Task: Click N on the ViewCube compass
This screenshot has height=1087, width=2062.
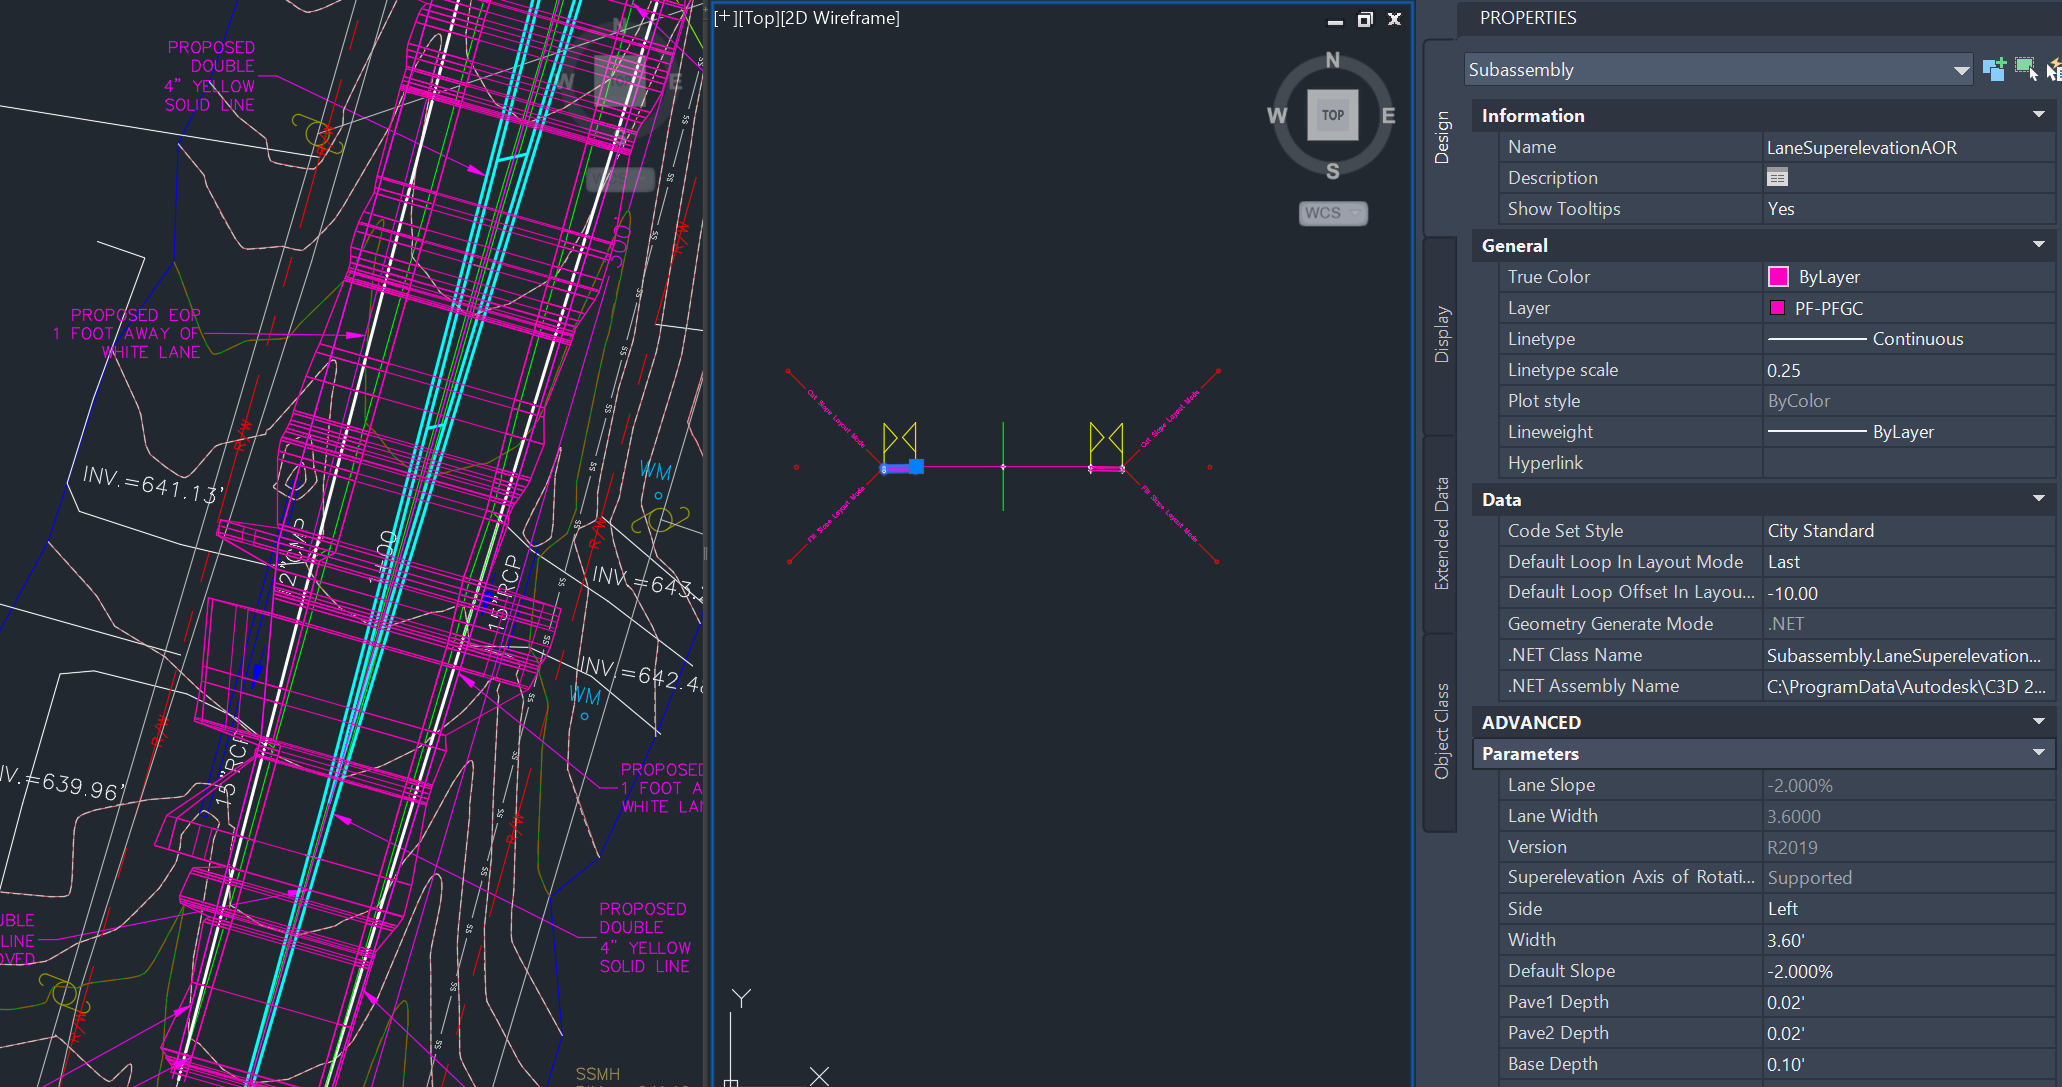Action: (x=1331, y=60)
